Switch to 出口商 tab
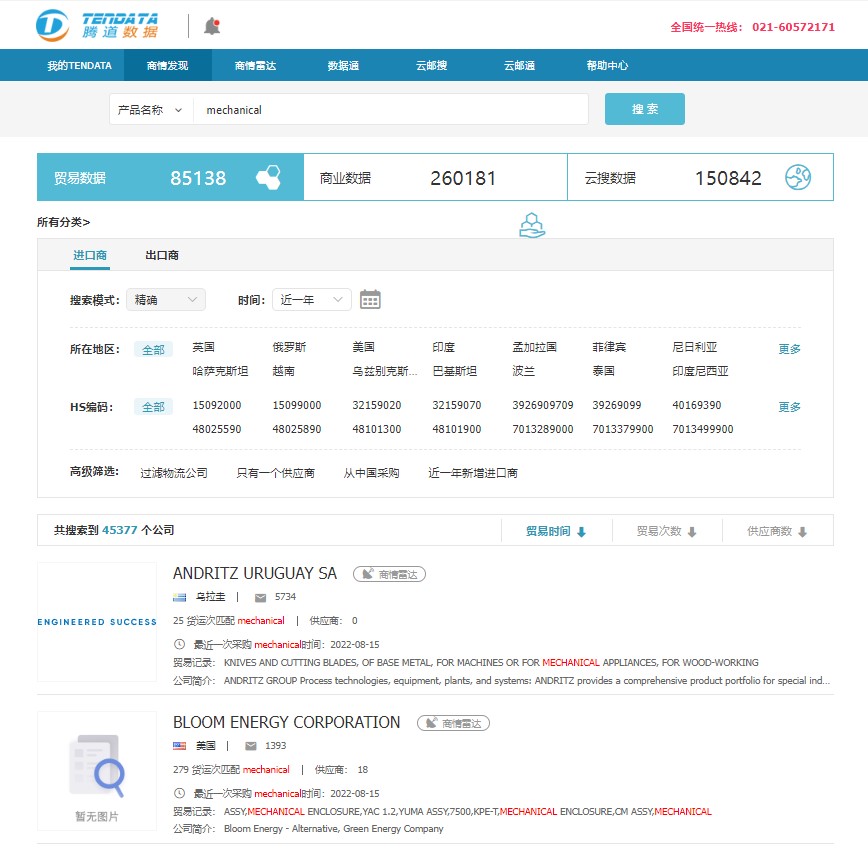868x848 pixels. (162, 256)
